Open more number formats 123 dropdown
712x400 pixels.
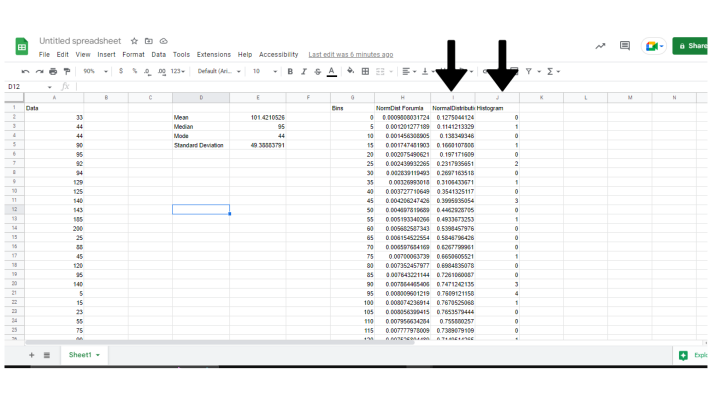(178, 71)
